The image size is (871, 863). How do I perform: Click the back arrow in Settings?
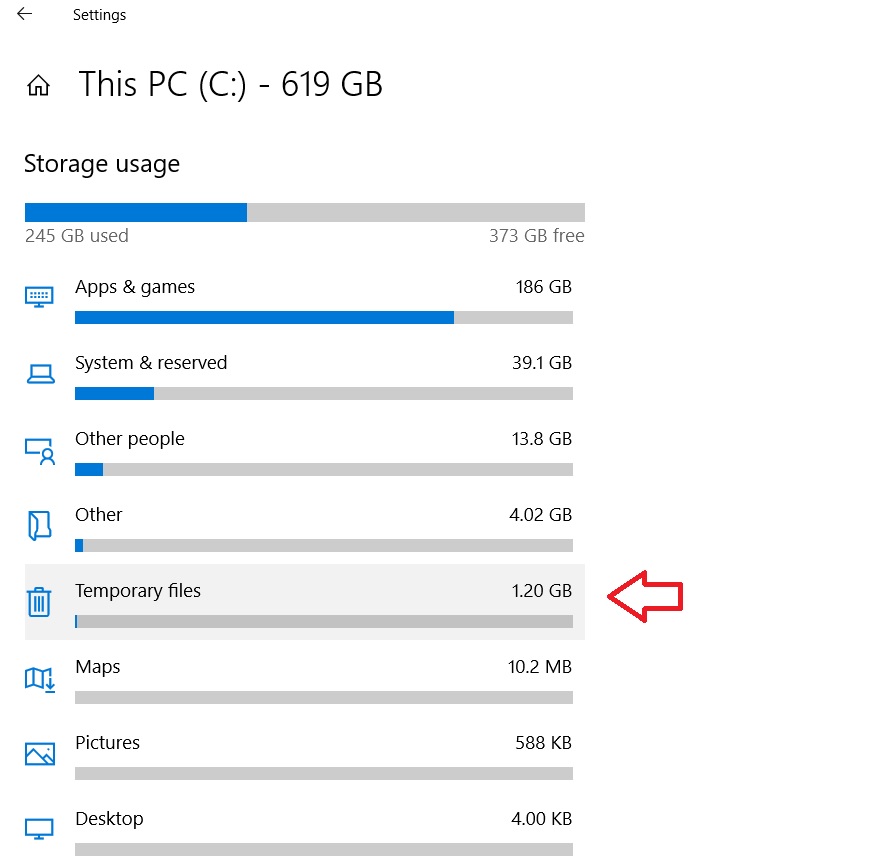(x=24, y=14)
